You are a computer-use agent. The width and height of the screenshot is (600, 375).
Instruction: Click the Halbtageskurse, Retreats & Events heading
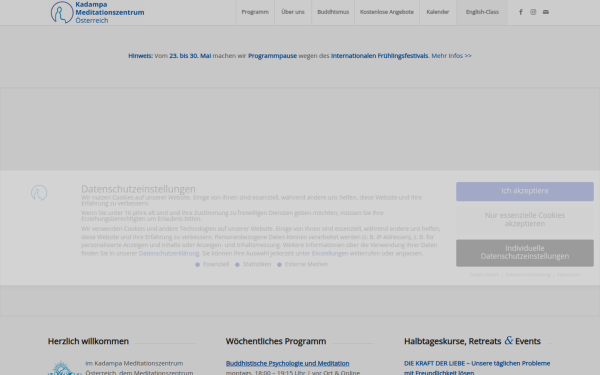(472, 341)
